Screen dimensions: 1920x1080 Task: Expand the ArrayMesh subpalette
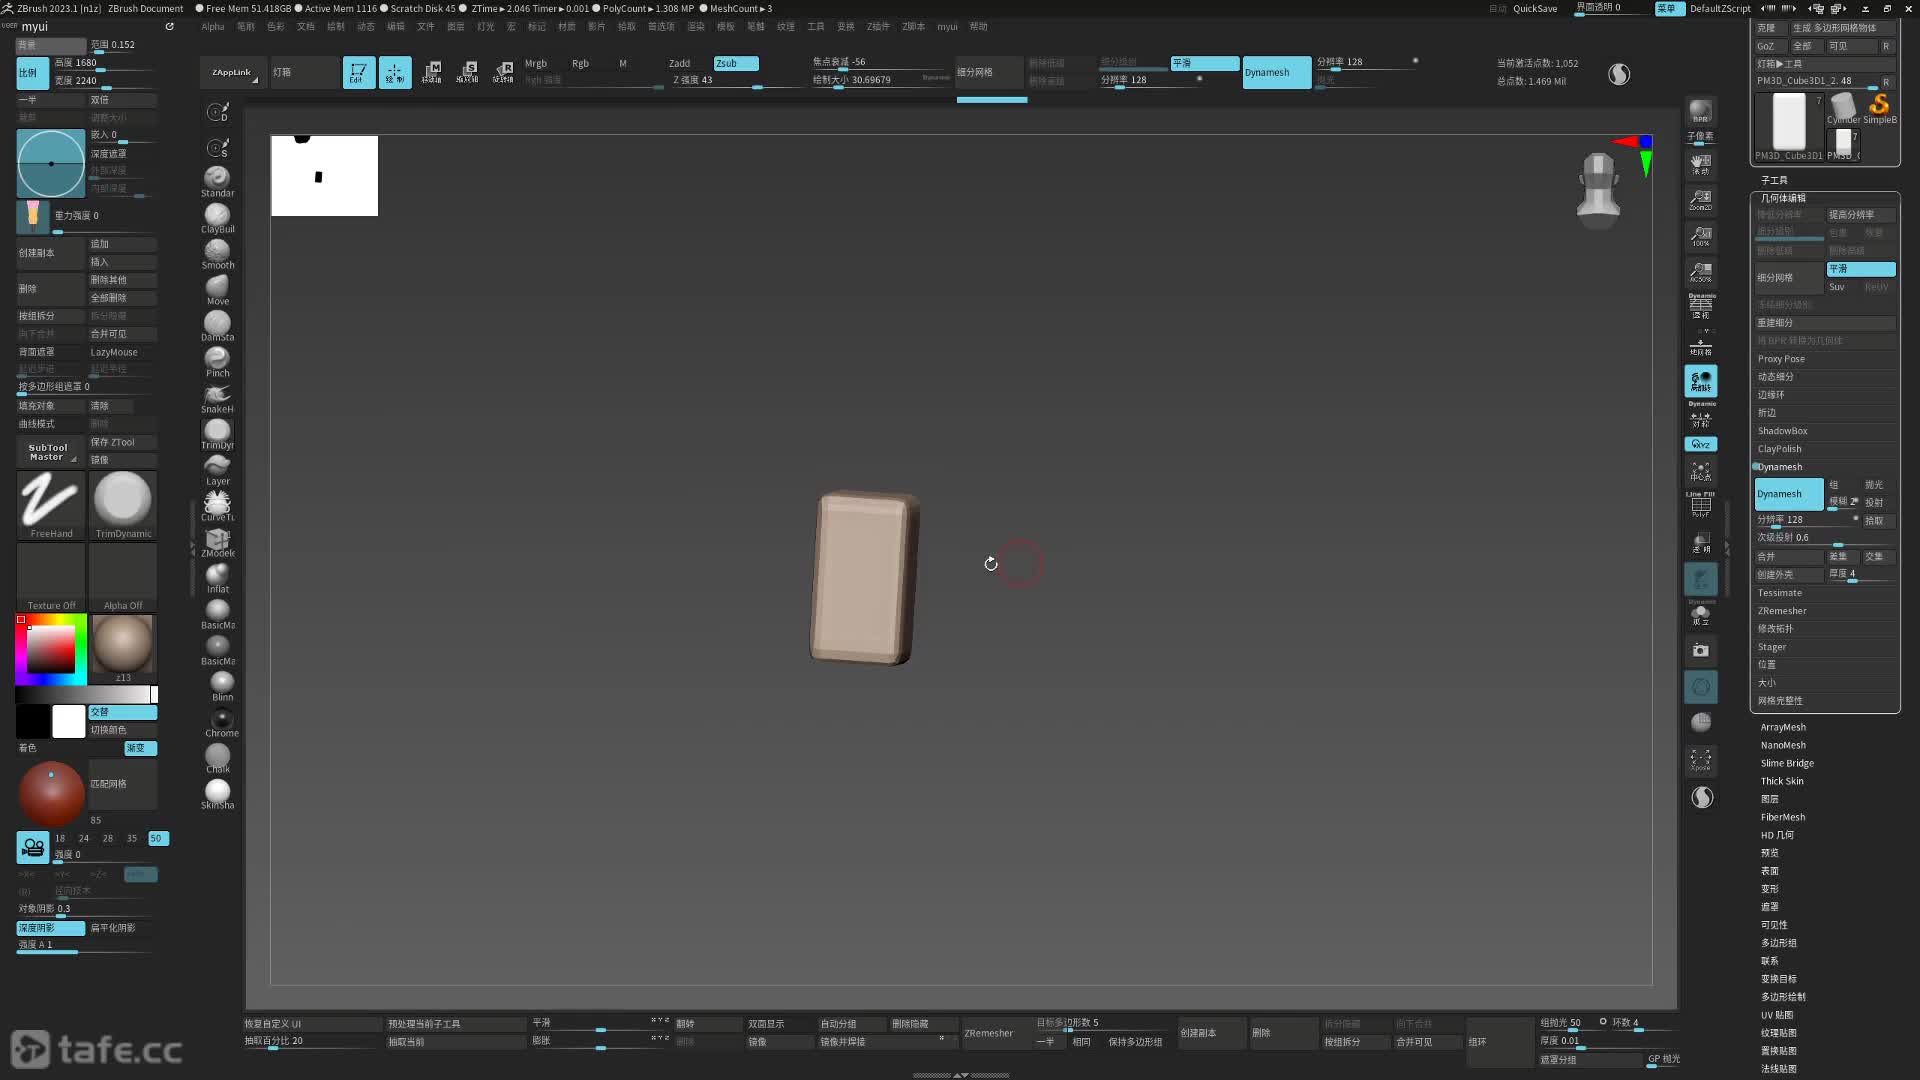coord(1783,727)
